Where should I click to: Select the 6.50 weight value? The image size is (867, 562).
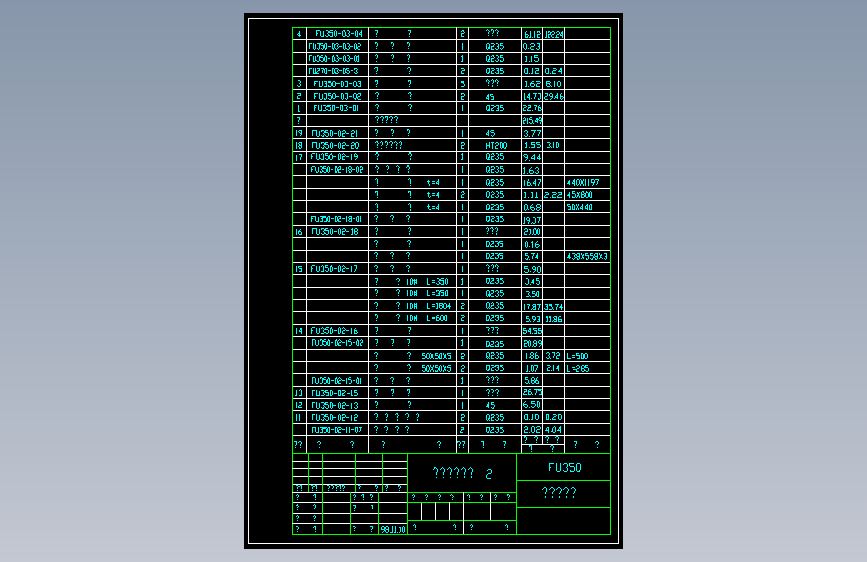[x=531, y=404]
